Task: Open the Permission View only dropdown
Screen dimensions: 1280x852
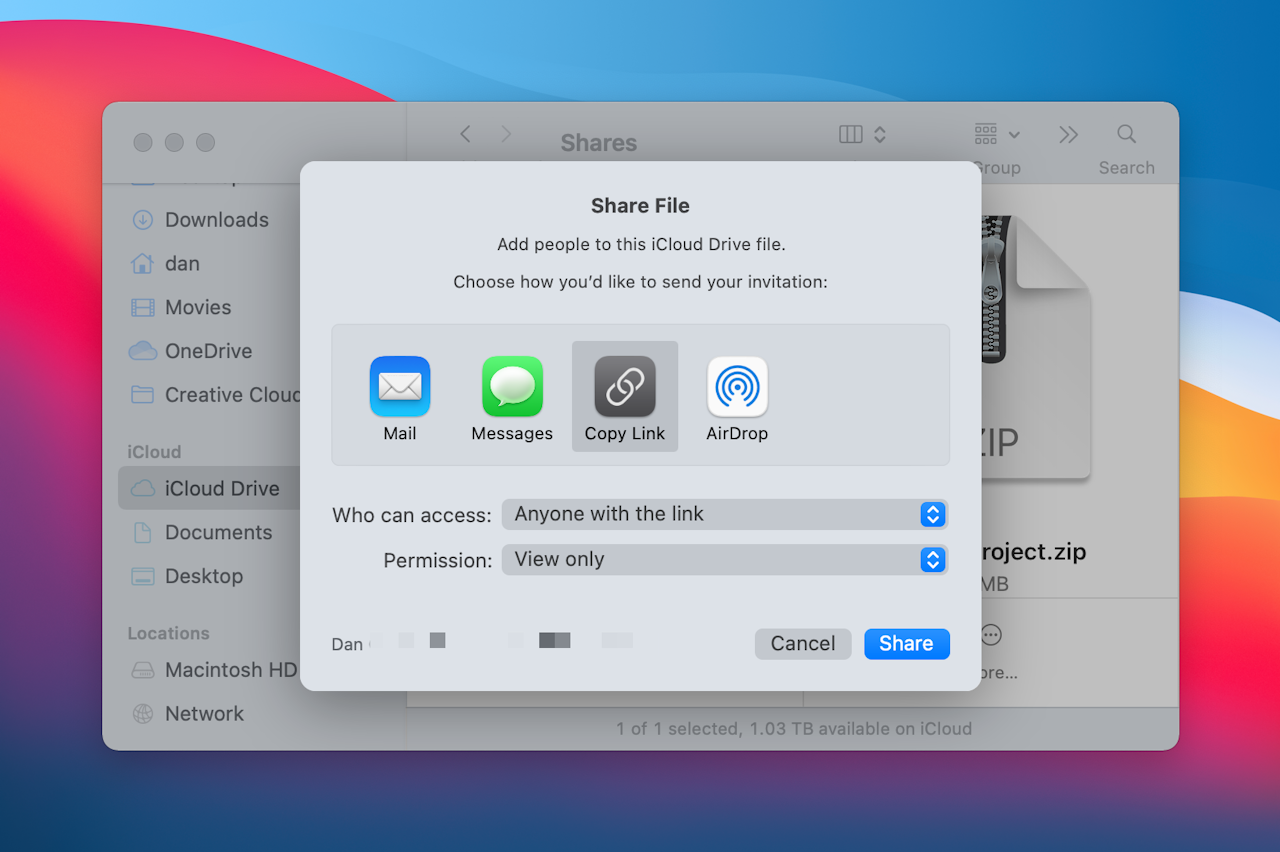Action: tap(725, 560)
